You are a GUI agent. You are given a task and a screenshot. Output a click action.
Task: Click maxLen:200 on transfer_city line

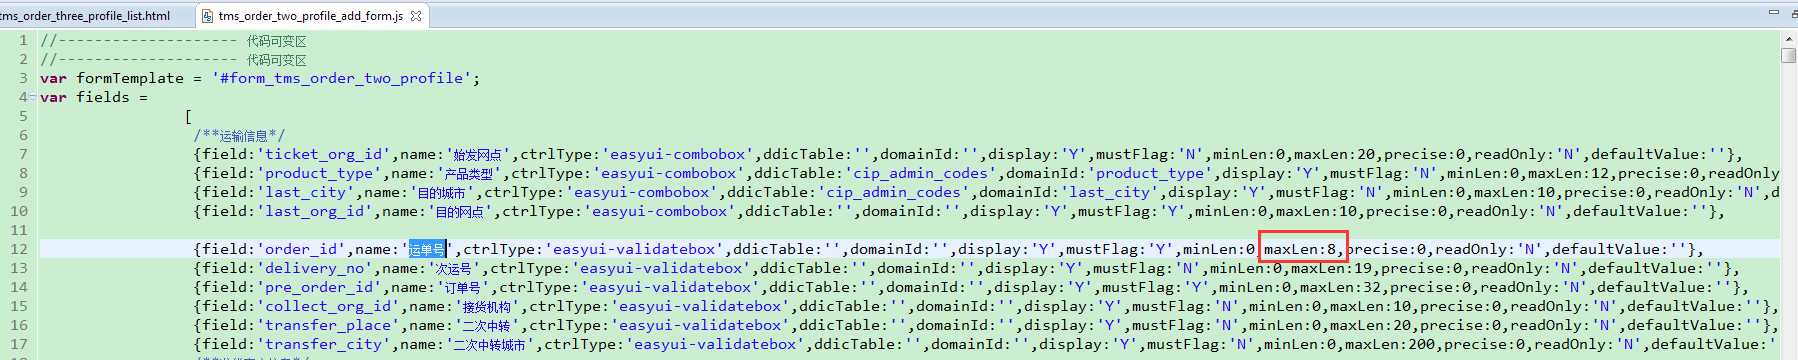tap(1390, 344)
